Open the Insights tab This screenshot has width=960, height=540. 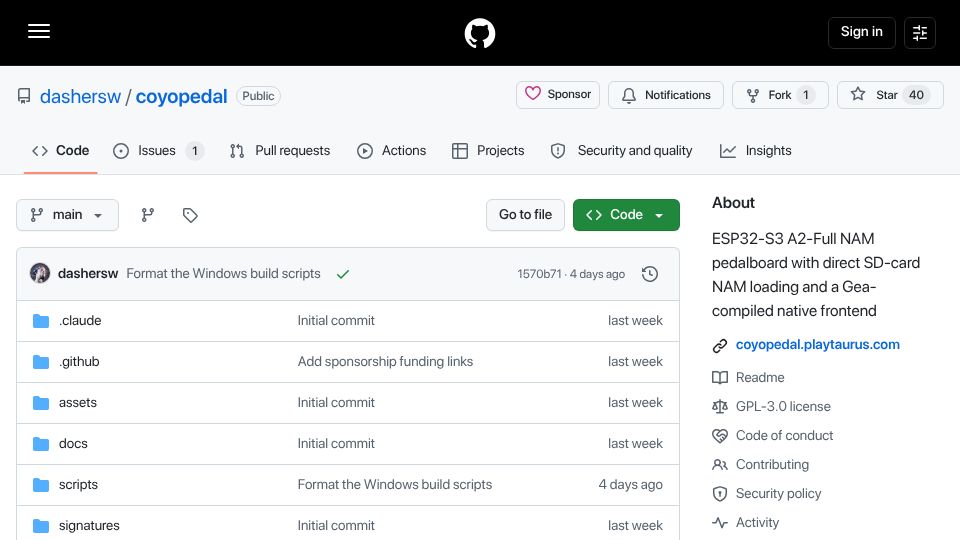coord(756,151)
